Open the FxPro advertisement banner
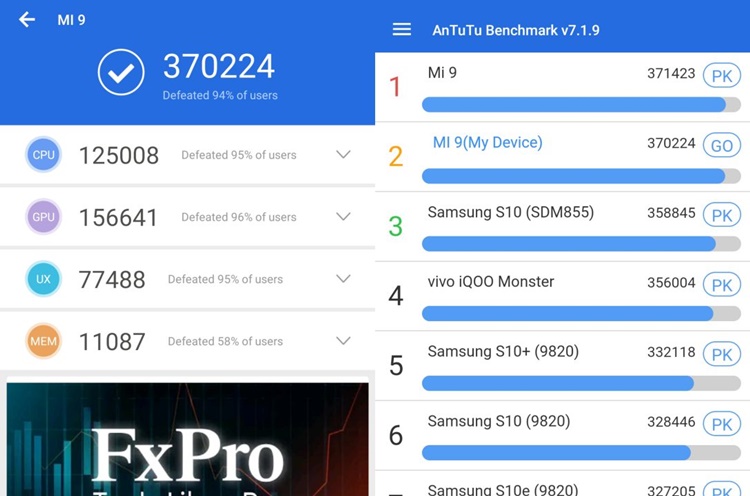The width and height of the screenshot is (750, 496). [188, 439]
